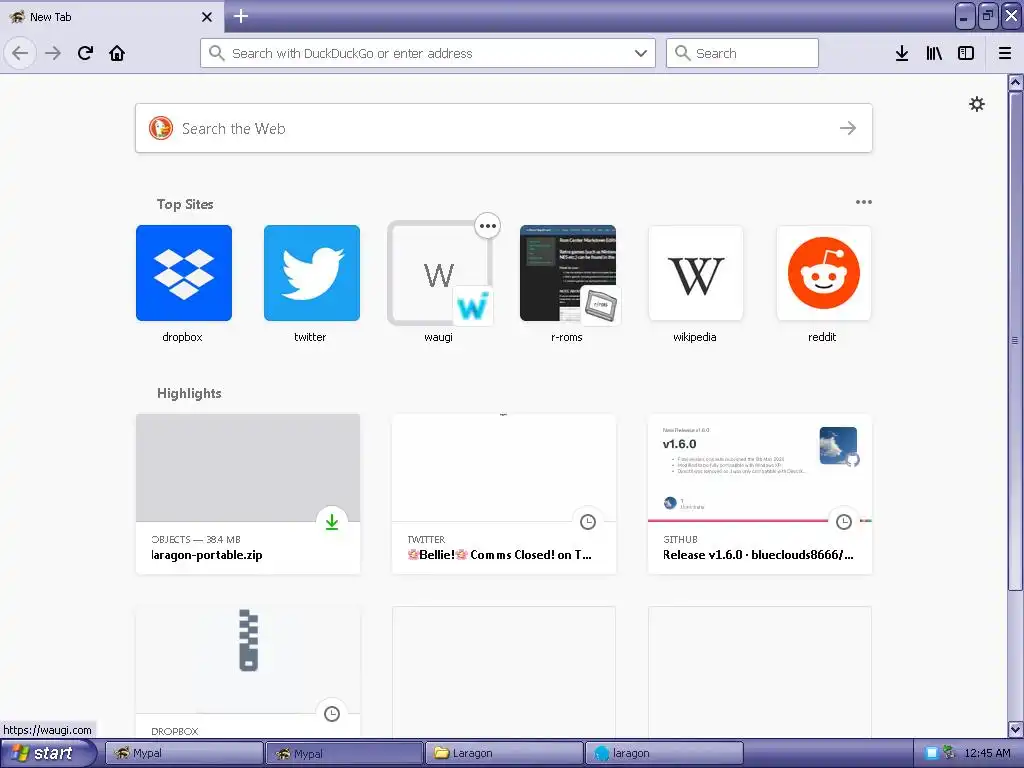Click the Top Sites heading
The height and width of the screenshot is (768, 1024).
click(x=185, y=204)
